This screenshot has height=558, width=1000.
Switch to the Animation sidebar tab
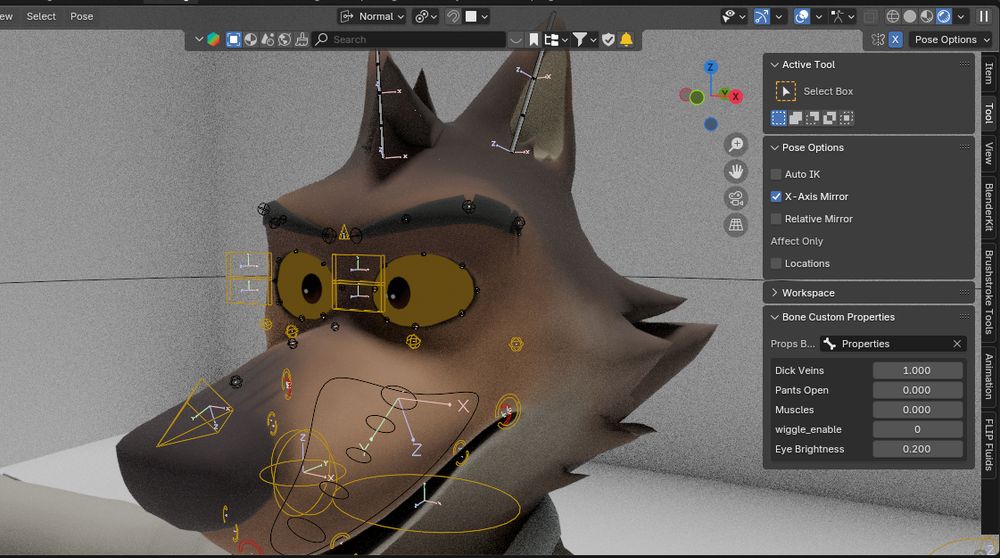[989, 376]
